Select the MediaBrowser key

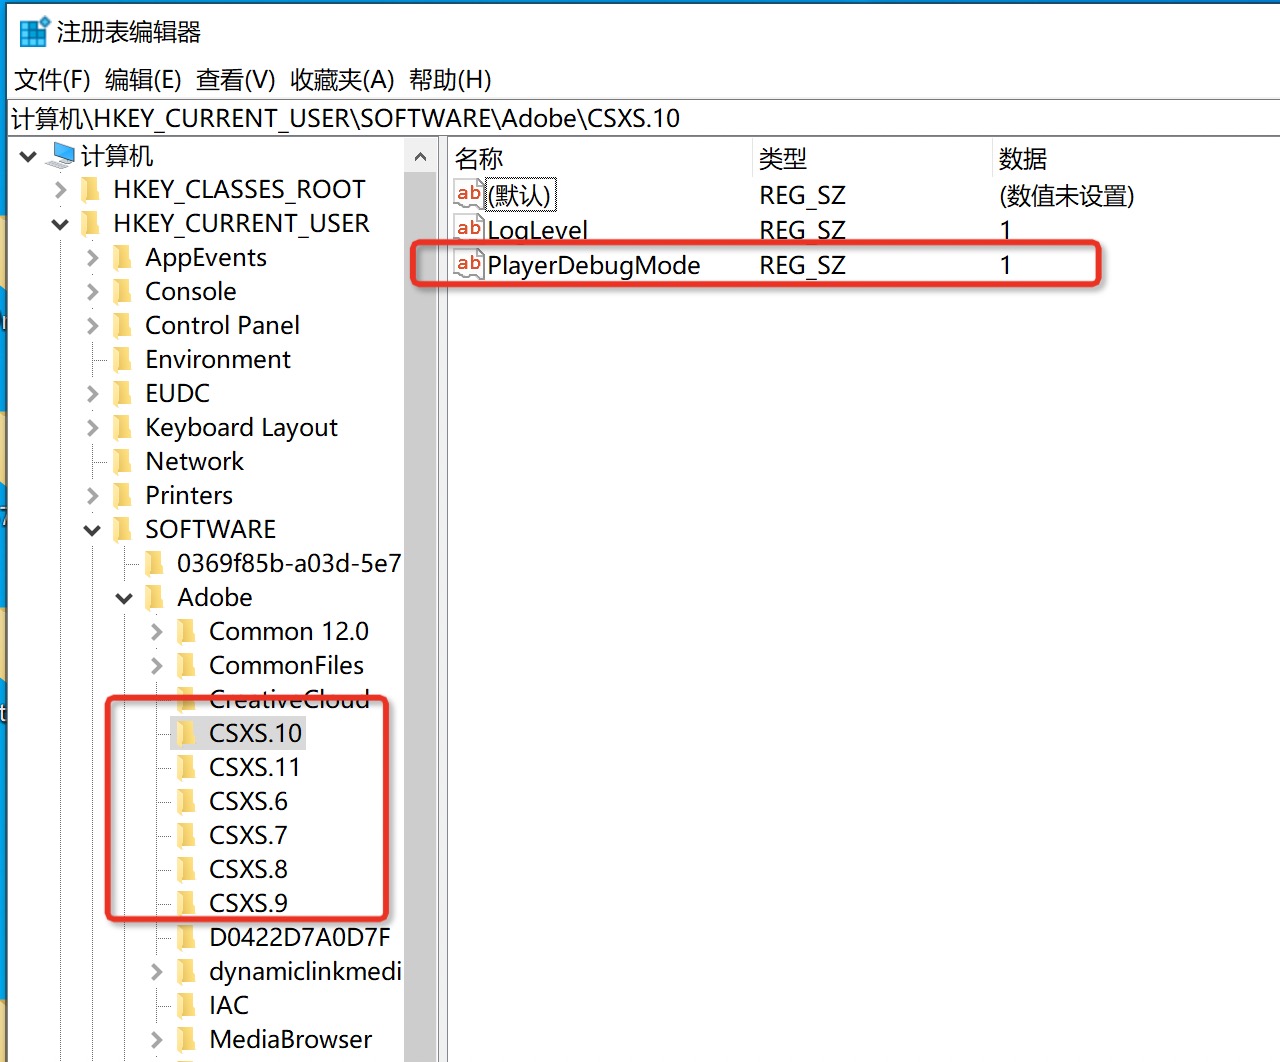click(x=290, y=1040)
